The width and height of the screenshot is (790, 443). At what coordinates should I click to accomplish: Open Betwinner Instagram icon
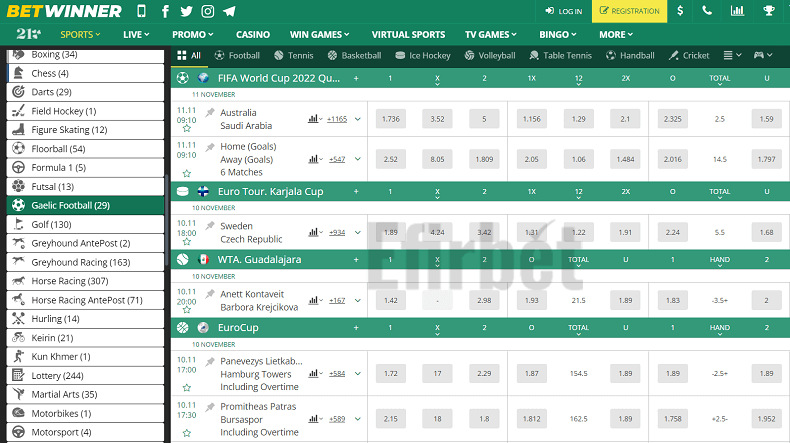208,11
